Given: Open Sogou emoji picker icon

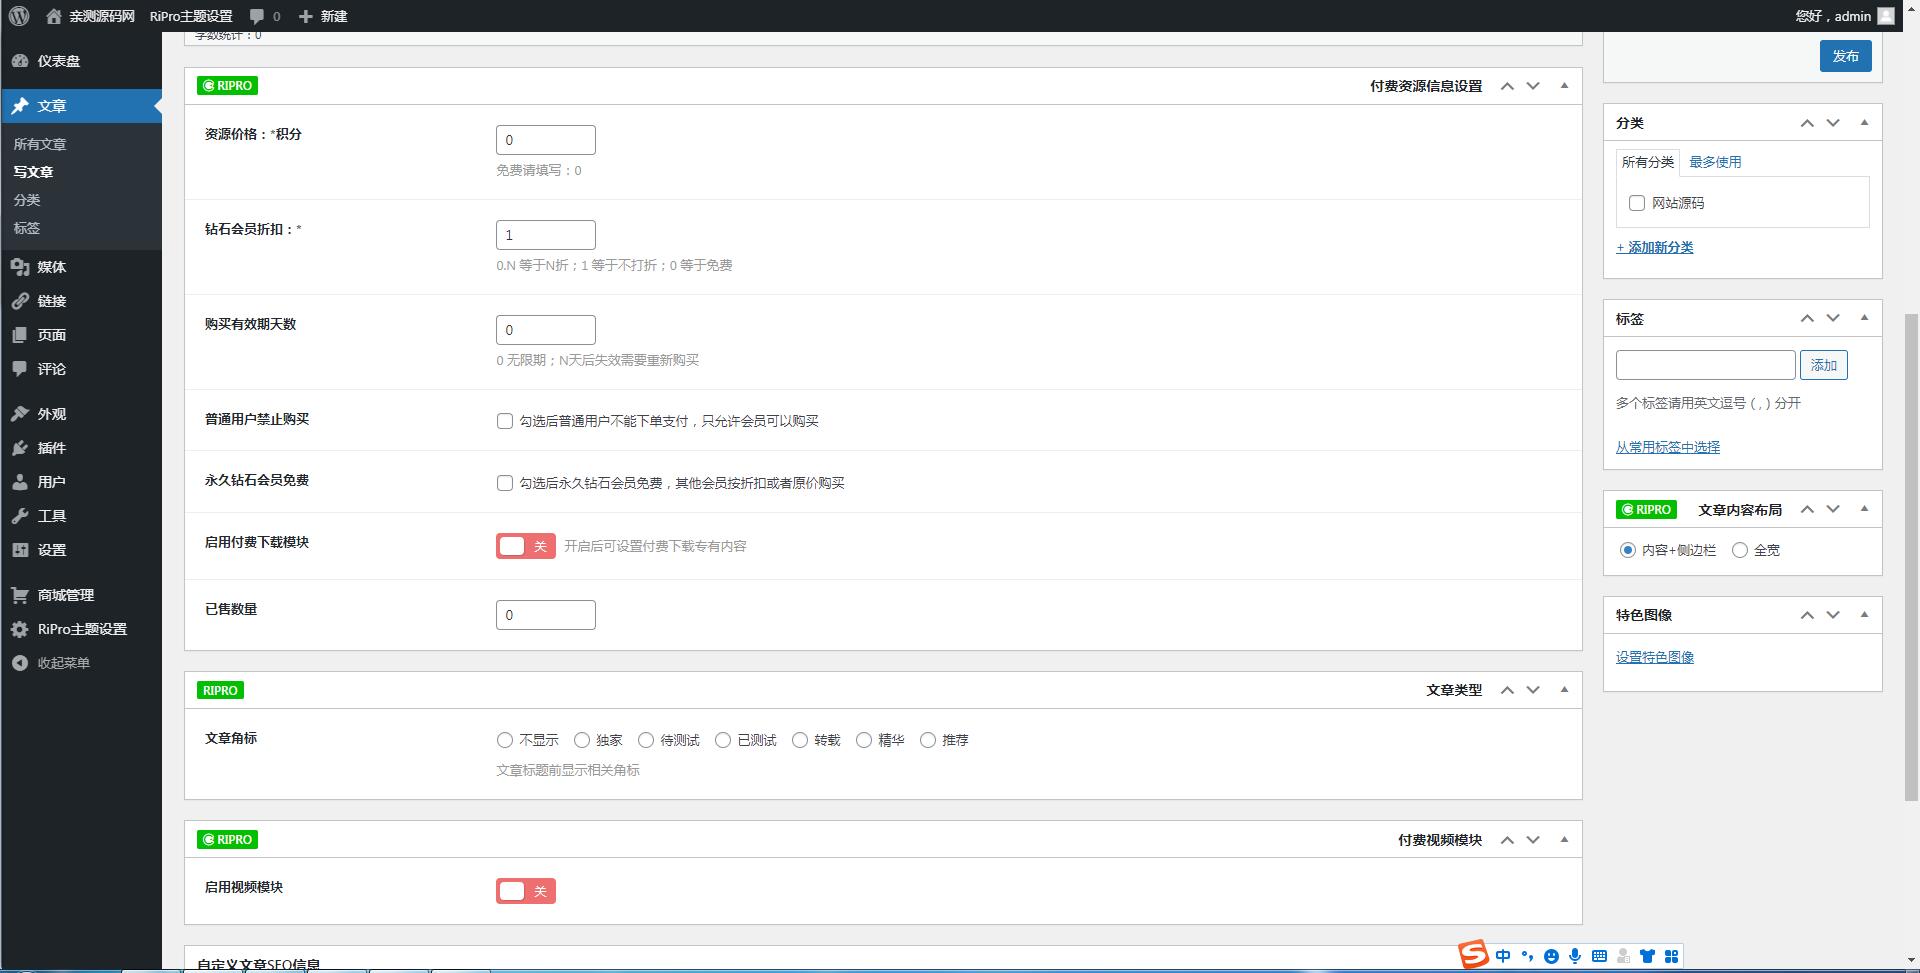Looking at the screenshot, I should coord(1552,956).
